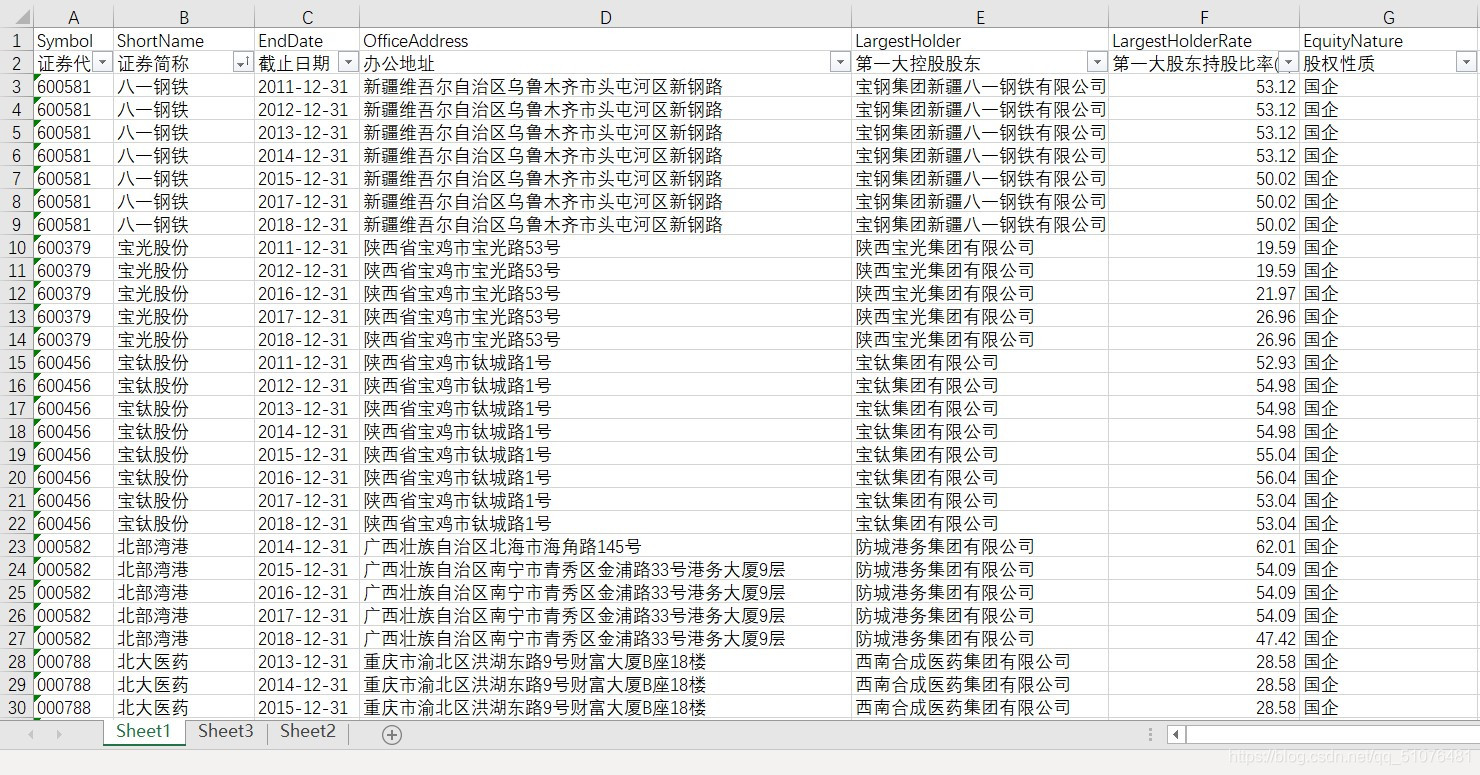Select value 21.97 in column F
This screenshot has width=1480, height=775.
[1204, 293]
